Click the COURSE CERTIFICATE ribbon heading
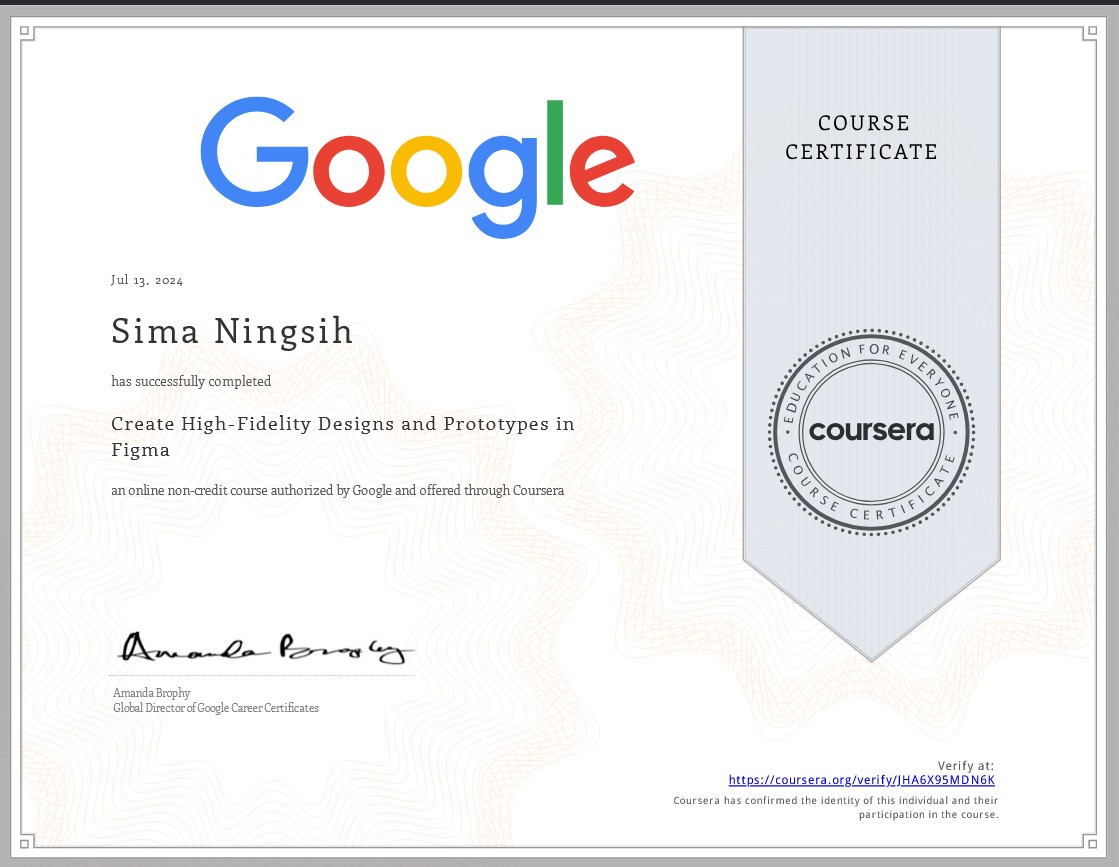Image resolution: width=1119 pixels, height=867 pixels. (x=861, y=138)
